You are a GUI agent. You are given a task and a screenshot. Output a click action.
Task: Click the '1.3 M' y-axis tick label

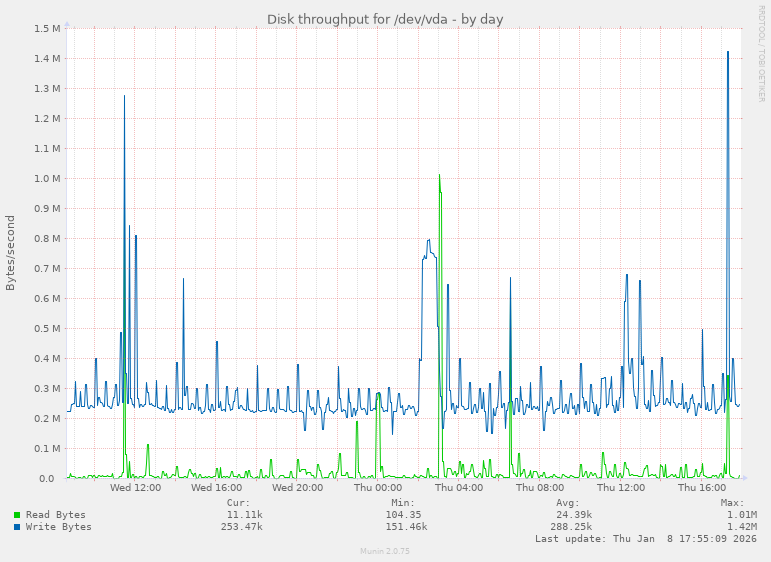47,89
